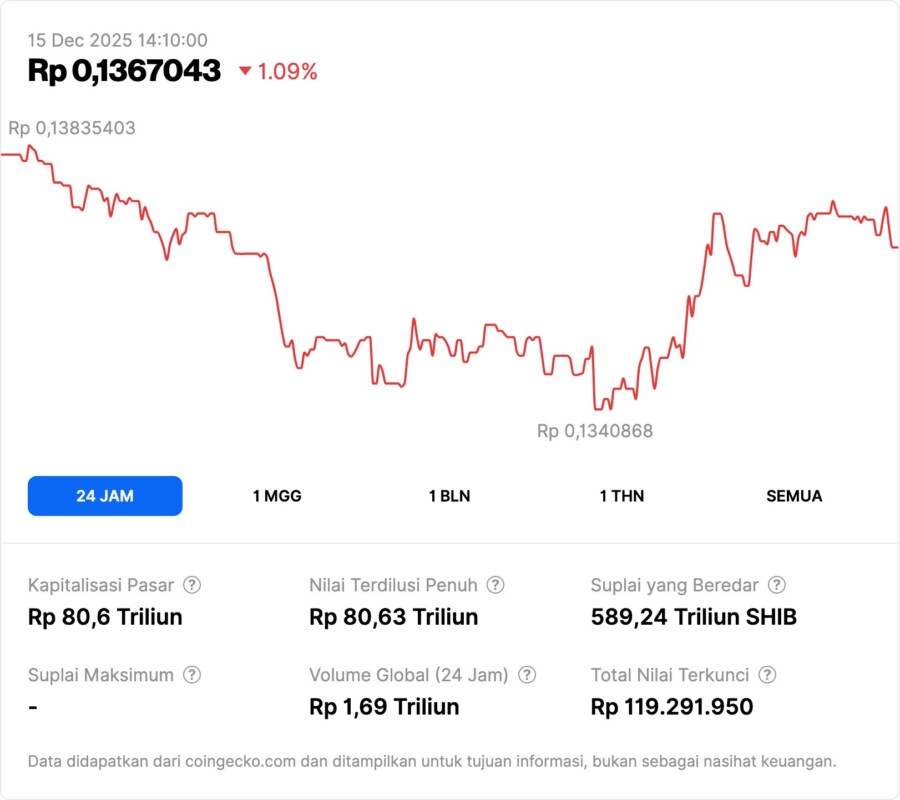This screenshot has width=900, height=800.
Task: Switch the chart to 1 BLN
Action: click(x=449, y=496)
